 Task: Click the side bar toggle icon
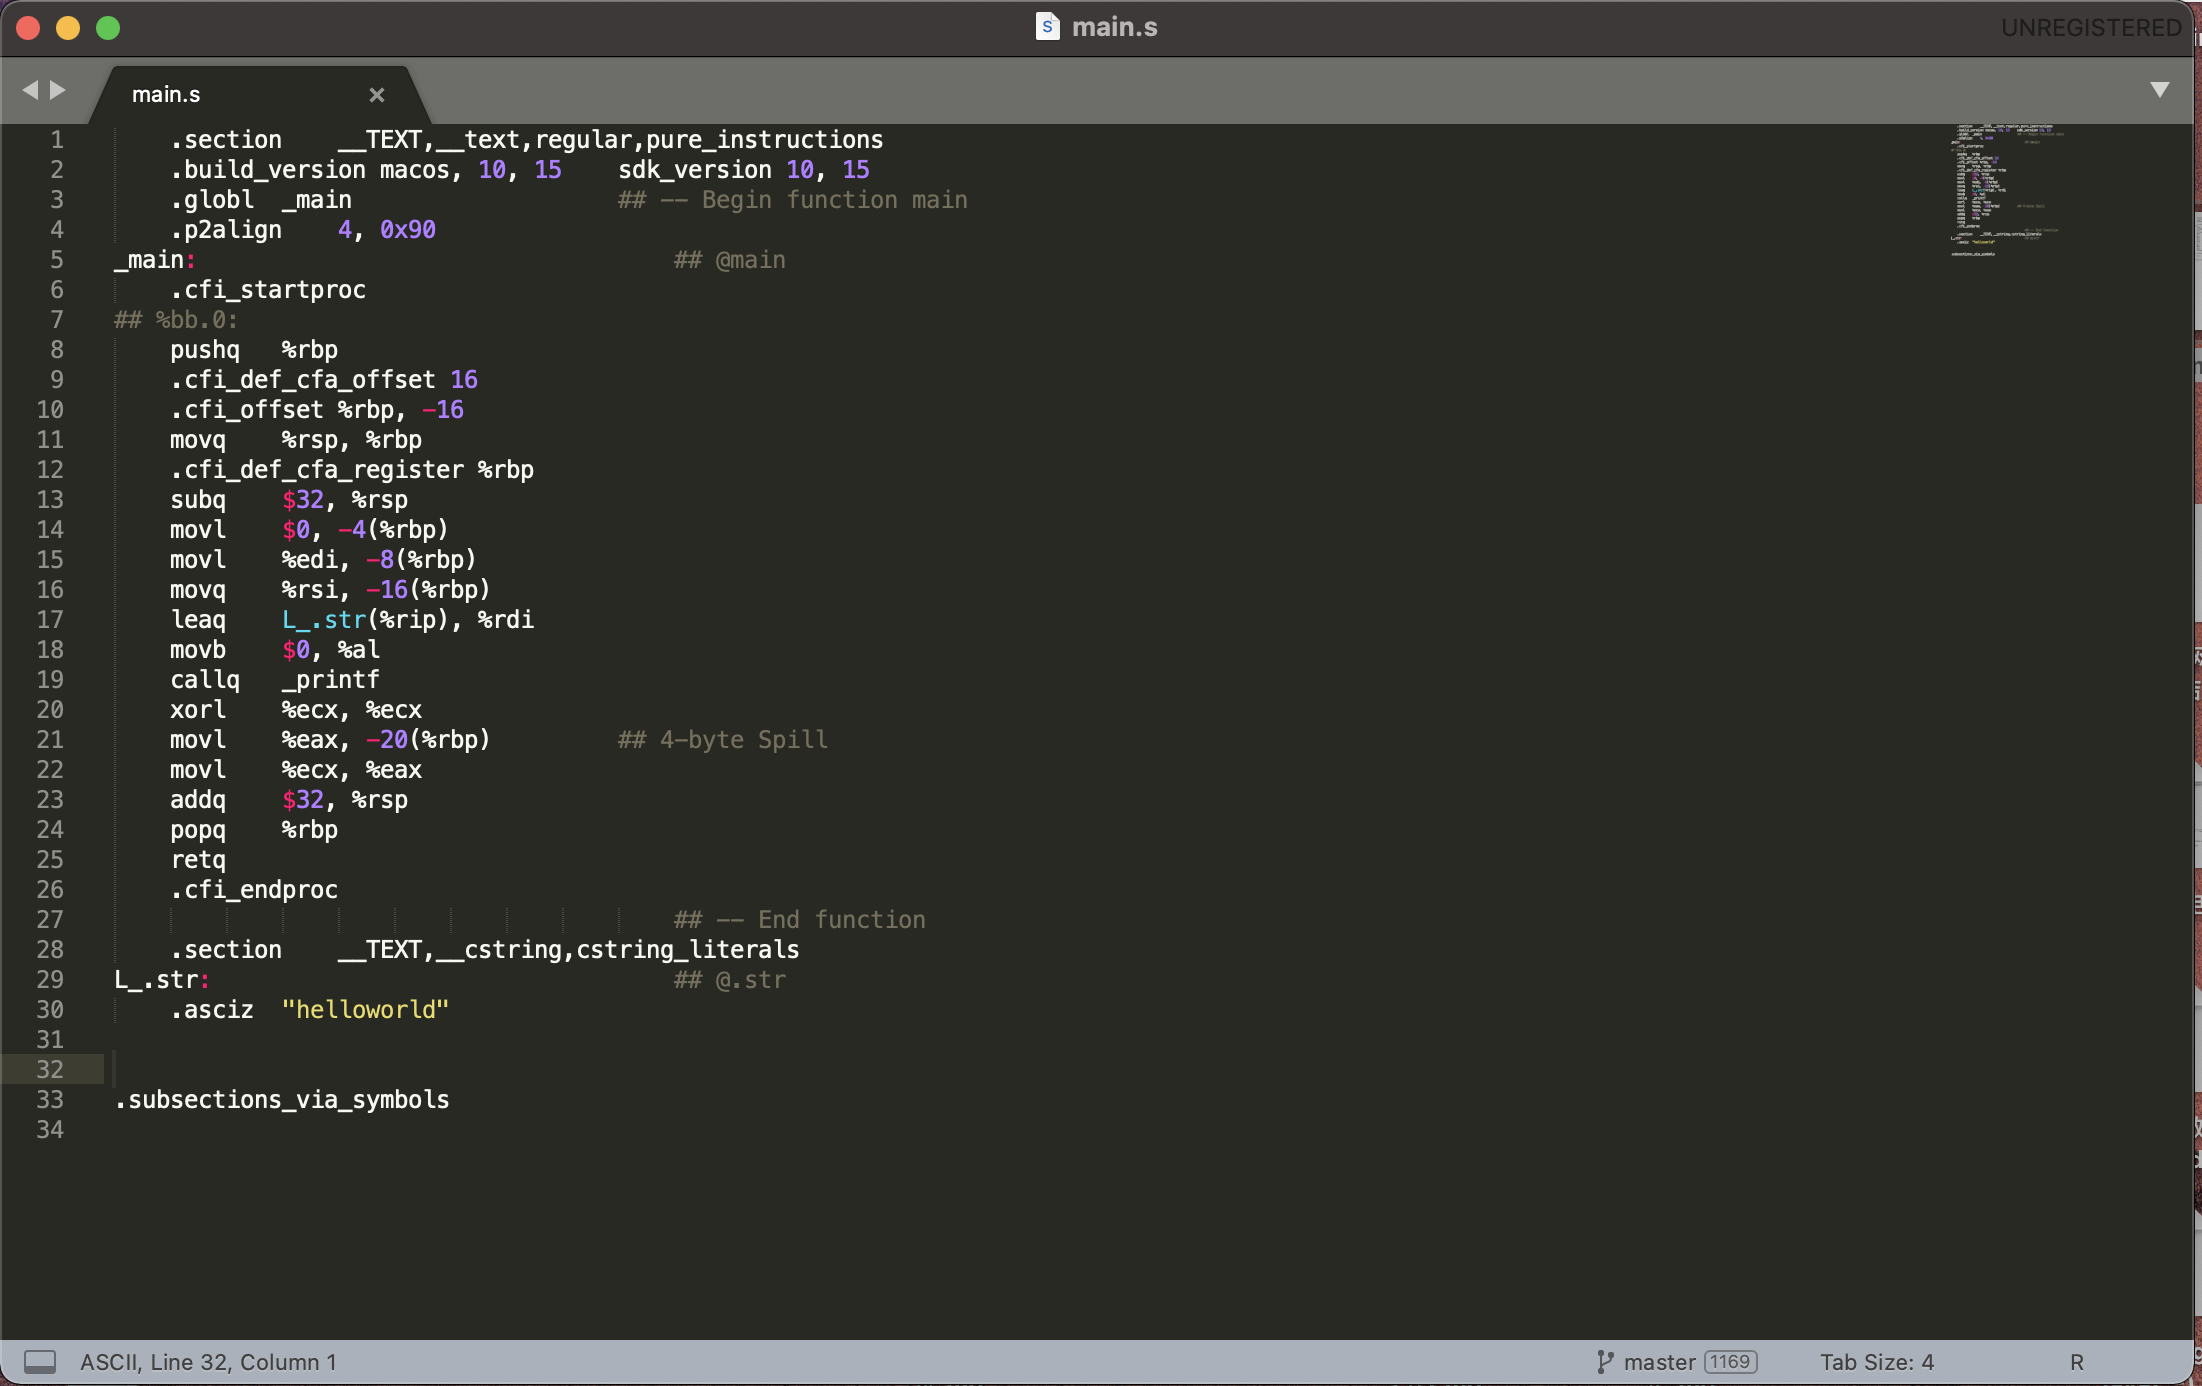coord(40,1362)
